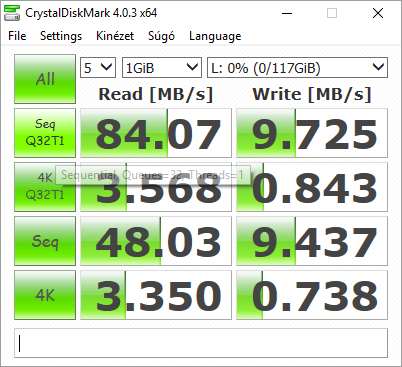Open the Settings menu

tap(61, 36)
